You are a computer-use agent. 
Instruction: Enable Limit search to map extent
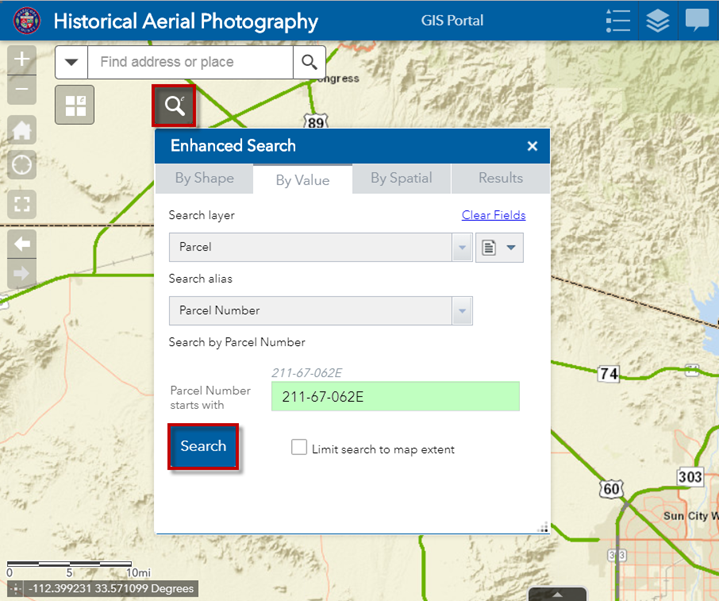[299, 448]
